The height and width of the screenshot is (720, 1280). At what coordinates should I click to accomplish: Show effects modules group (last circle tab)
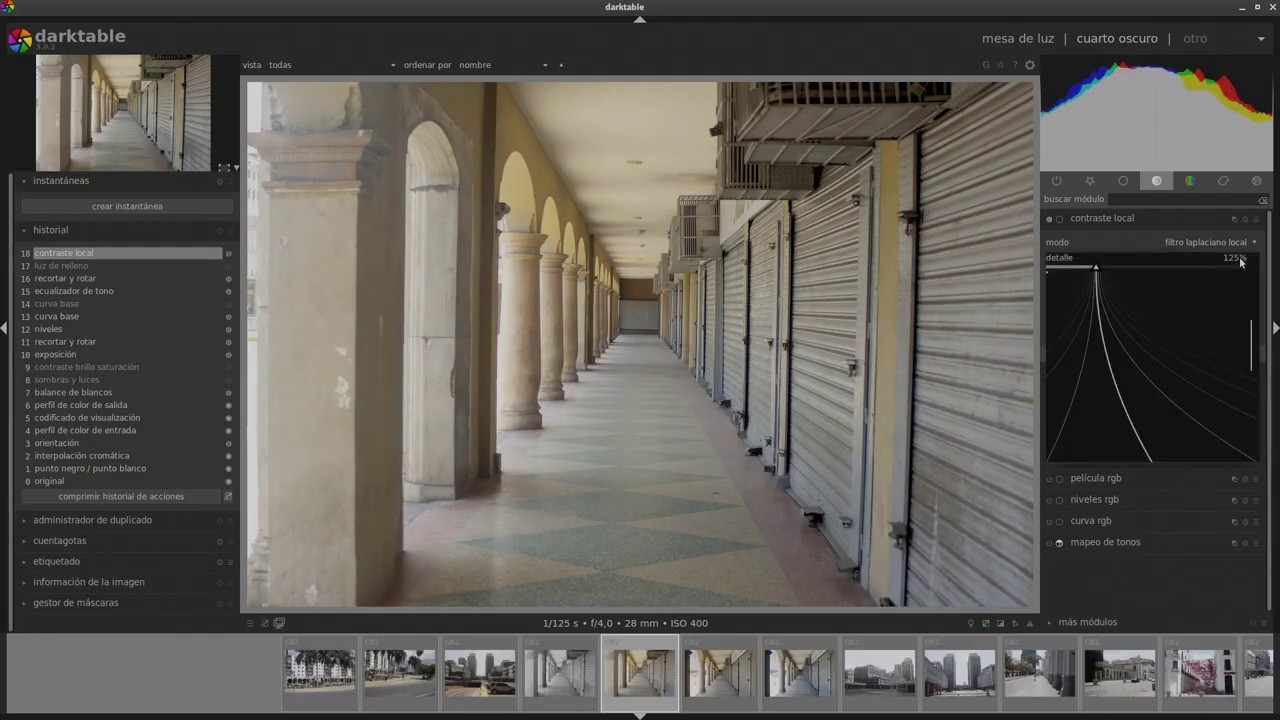pyautogui.click(x=1257, y=181)
